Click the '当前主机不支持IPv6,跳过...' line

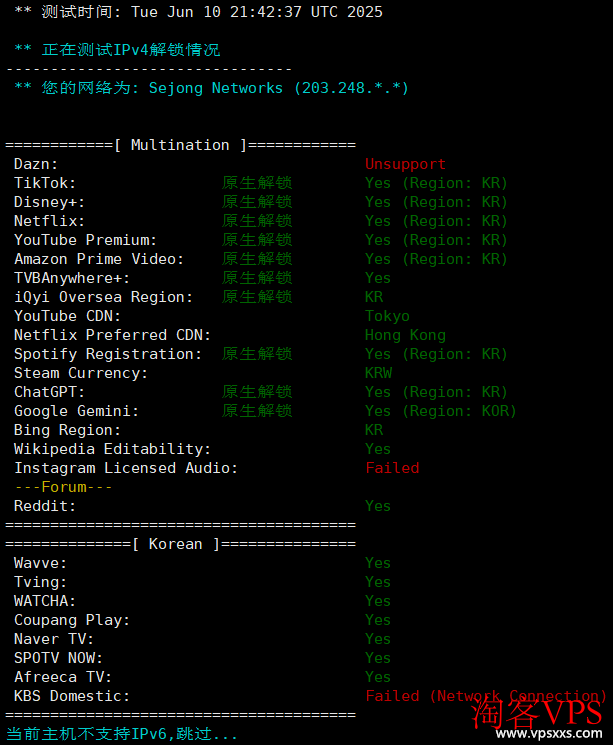(x=122, y=734)
